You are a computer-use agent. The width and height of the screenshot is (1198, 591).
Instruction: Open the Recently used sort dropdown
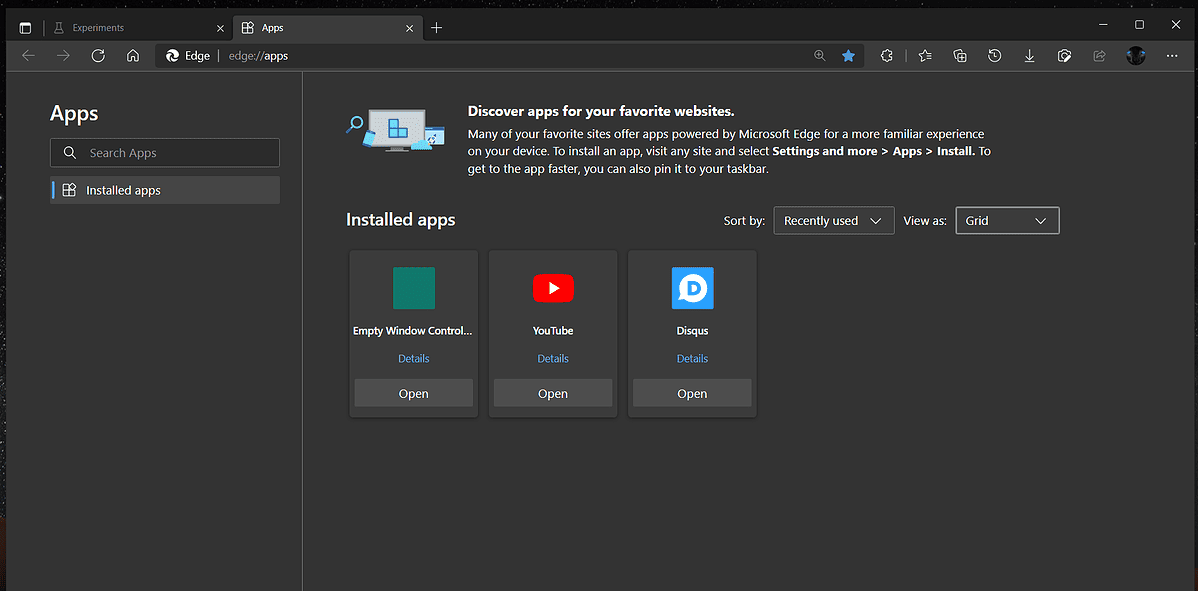click(x=833, y=220)
